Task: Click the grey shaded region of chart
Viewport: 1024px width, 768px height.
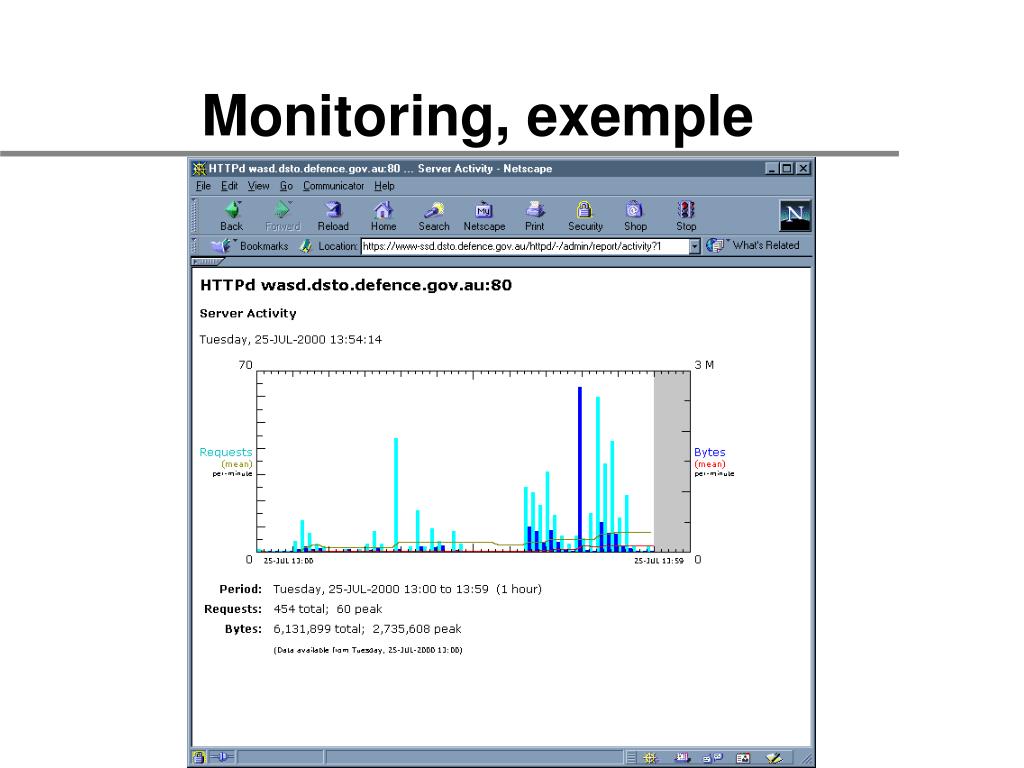Action: coord(671,461)
